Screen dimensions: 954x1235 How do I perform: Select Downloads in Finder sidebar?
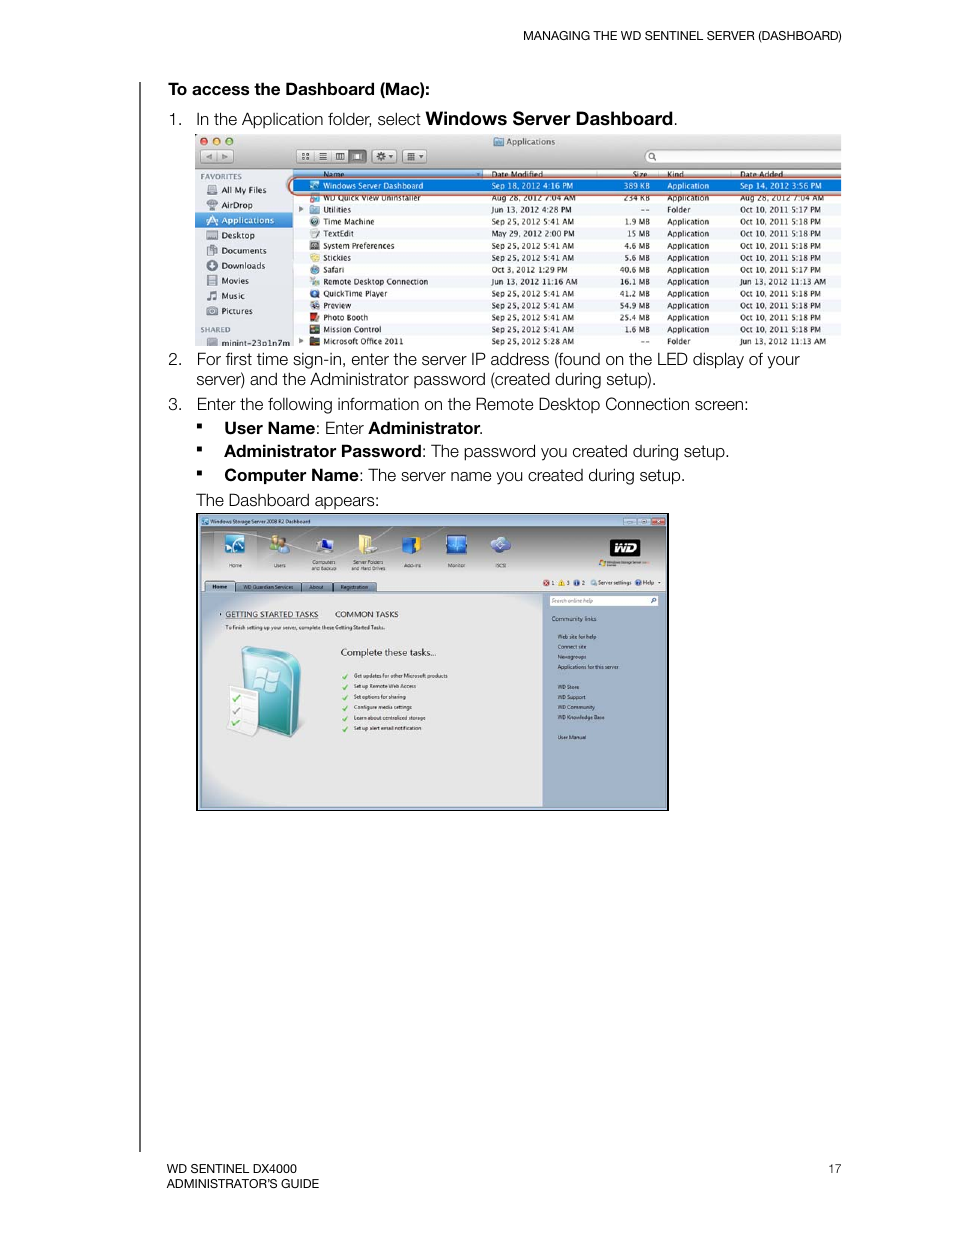243,266
